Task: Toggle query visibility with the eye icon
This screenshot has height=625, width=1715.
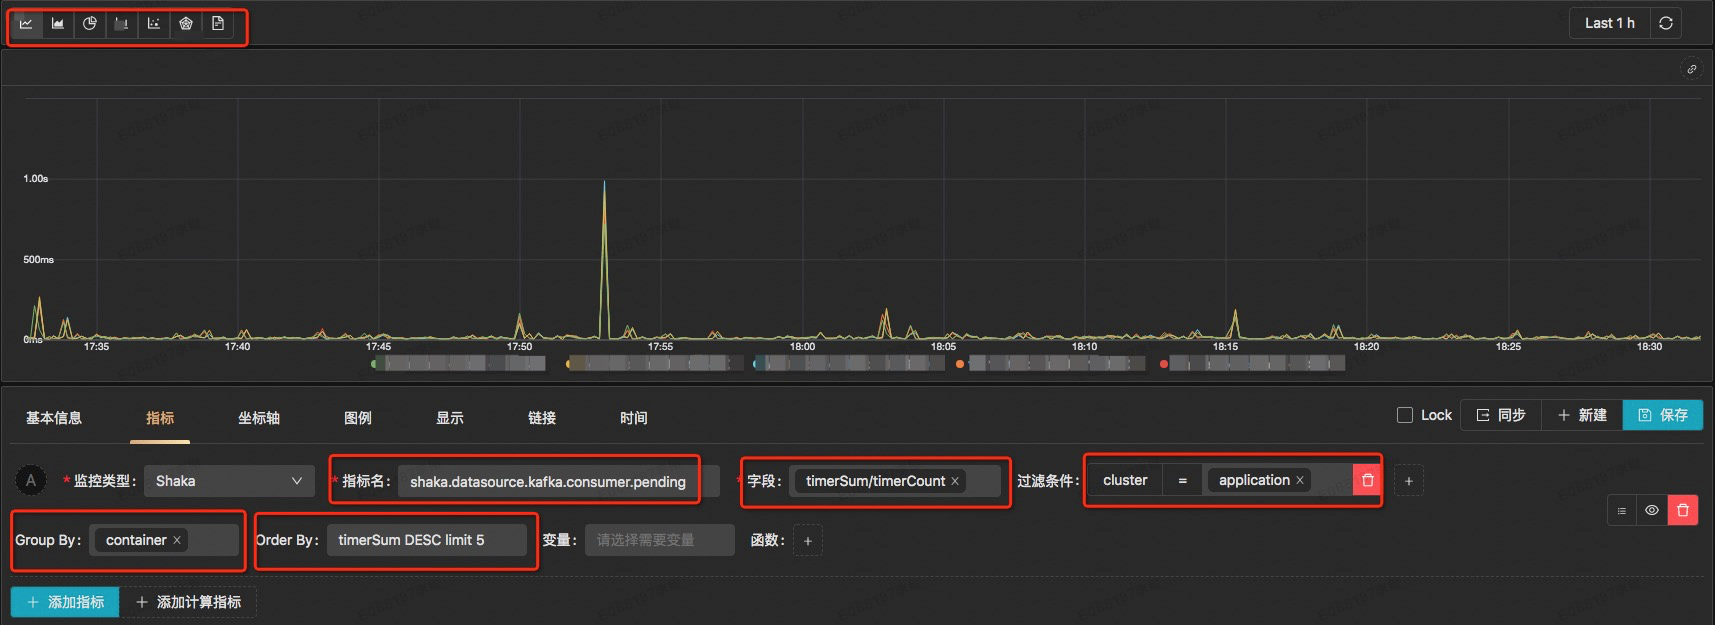Action: (x=1652, y=510)
